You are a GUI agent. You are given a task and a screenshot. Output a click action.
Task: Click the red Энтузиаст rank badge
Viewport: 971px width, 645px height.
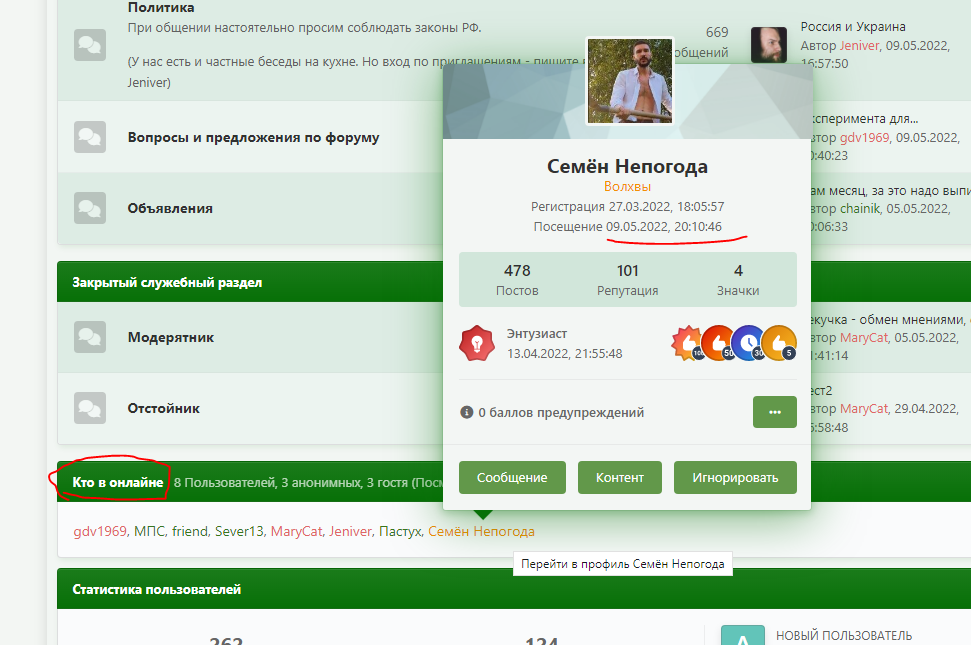pyautogui.click(x=477, y=344)
